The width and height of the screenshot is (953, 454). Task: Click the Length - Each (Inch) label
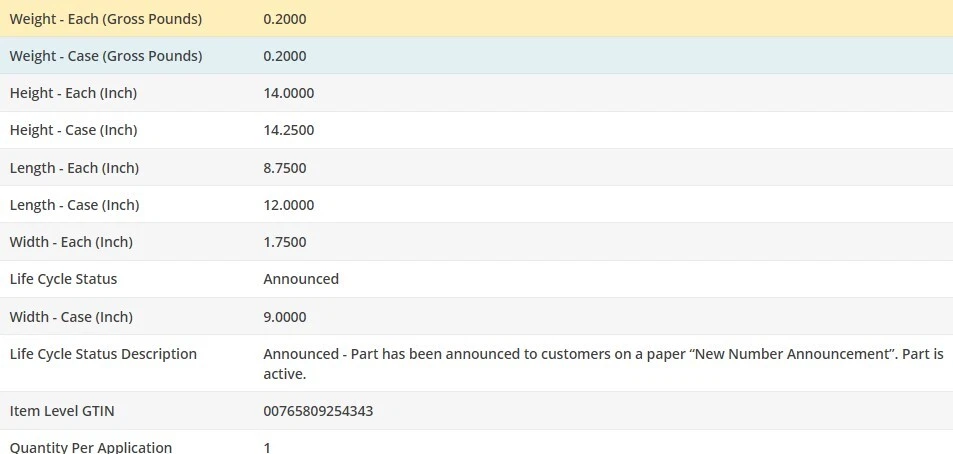tap(74, 168)
